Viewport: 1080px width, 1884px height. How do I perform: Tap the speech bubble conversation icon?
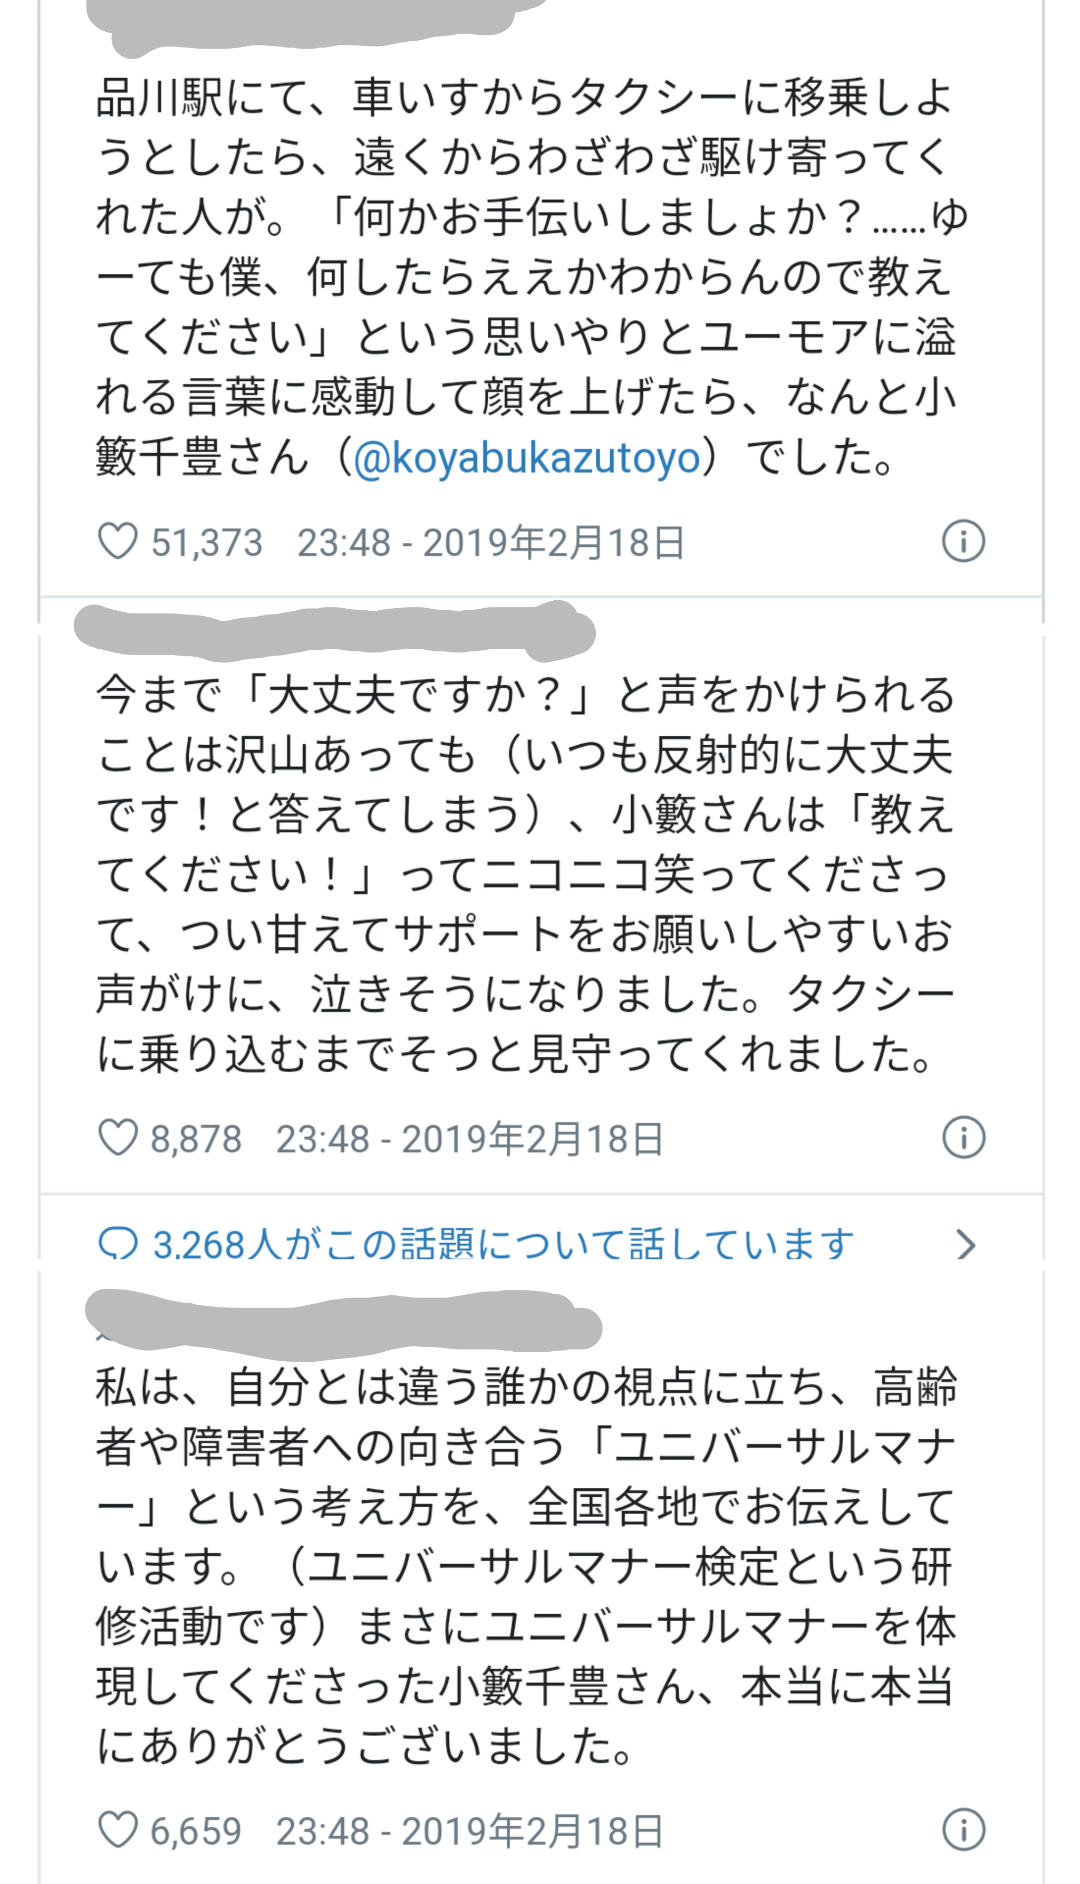pos(118,1245)
